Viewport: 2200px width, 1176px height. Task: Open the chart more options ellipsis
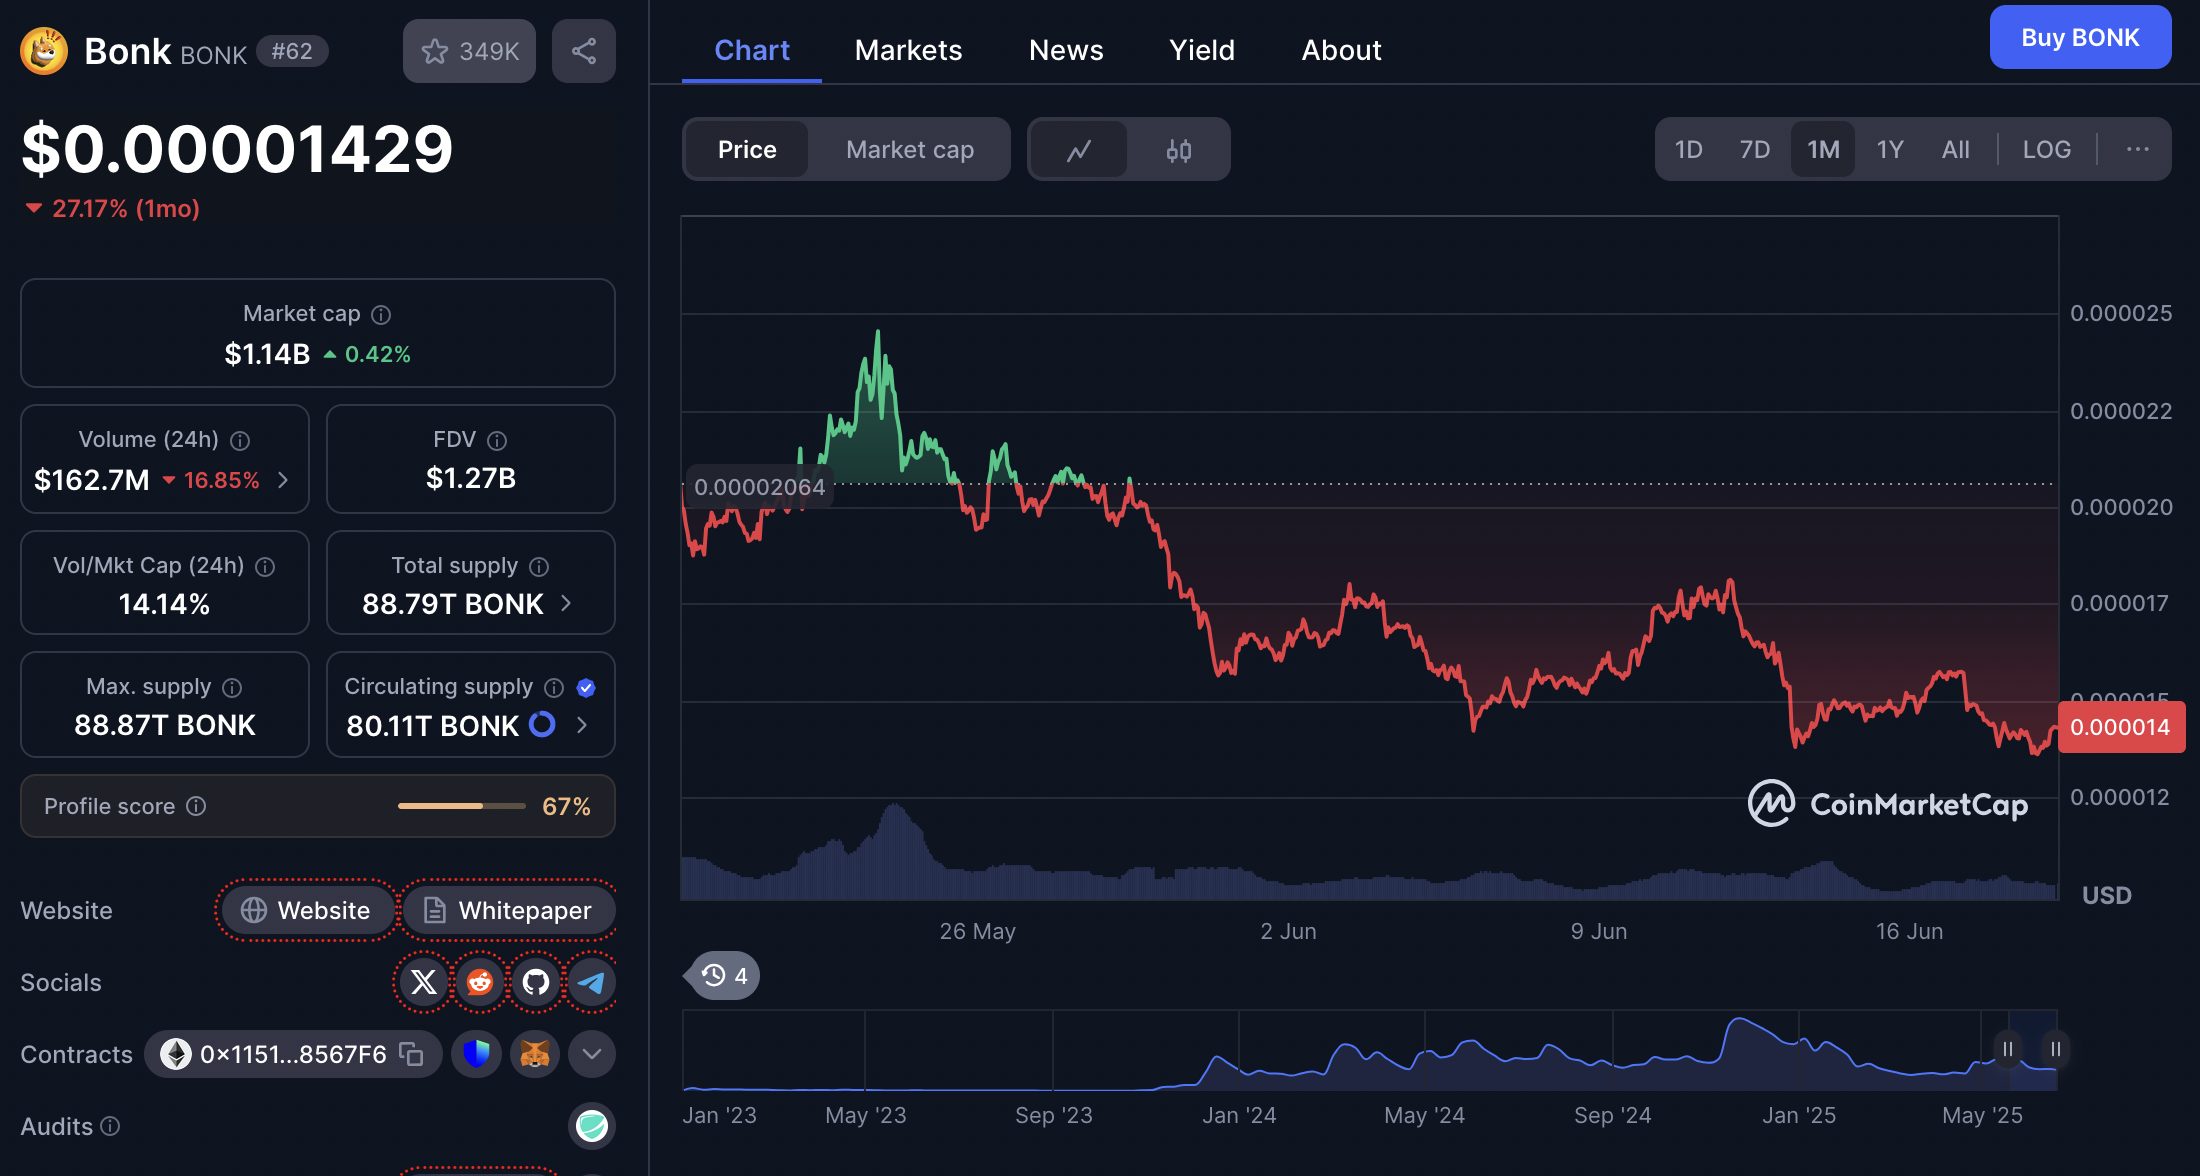[x=2138, y=150]
